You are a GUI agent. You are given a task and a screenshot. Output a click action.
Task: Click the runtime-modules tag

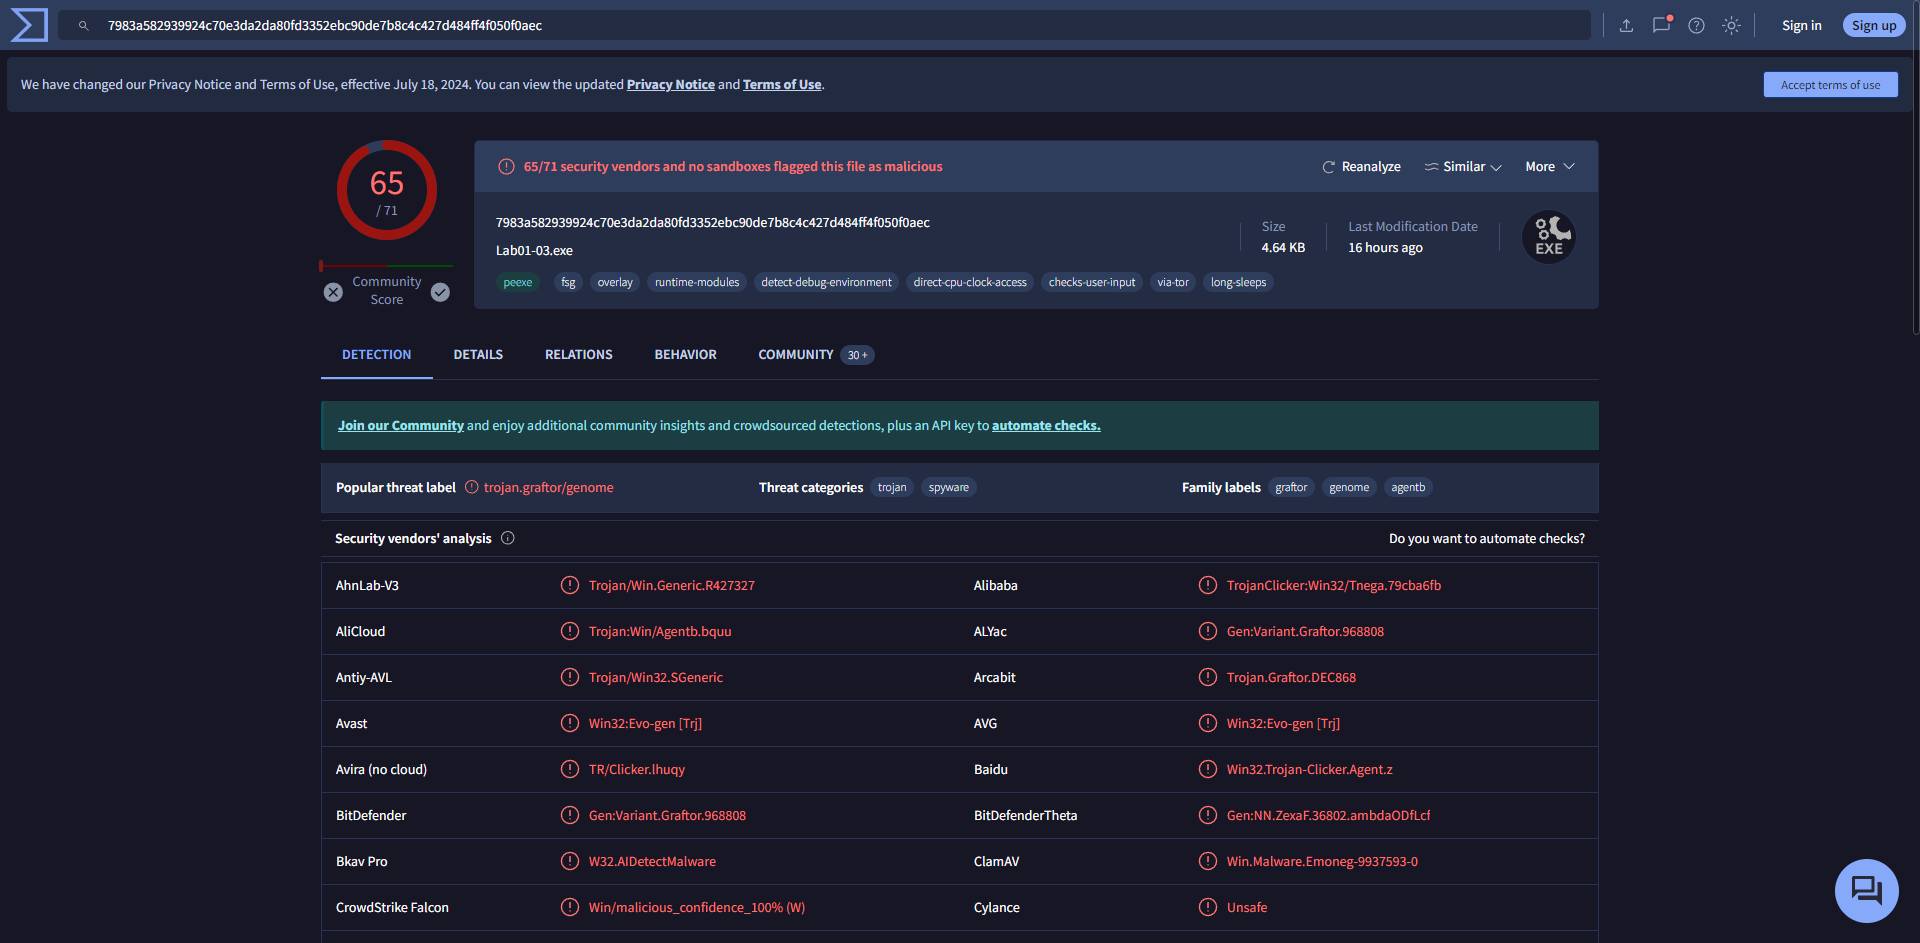[697, 283]
